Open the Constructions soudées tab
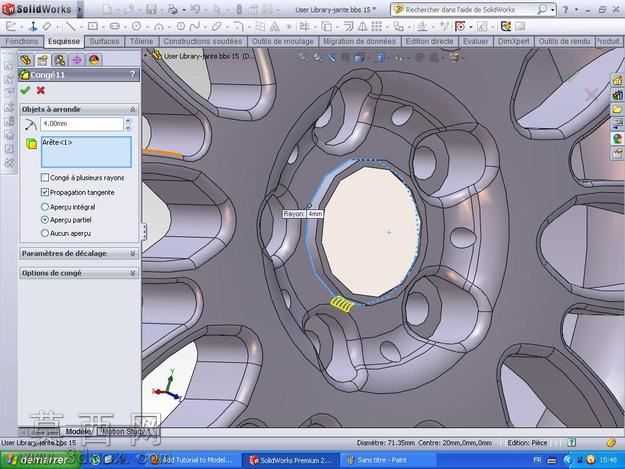The width and height of the screenshot is (625, 469). [x=202, y=41]
